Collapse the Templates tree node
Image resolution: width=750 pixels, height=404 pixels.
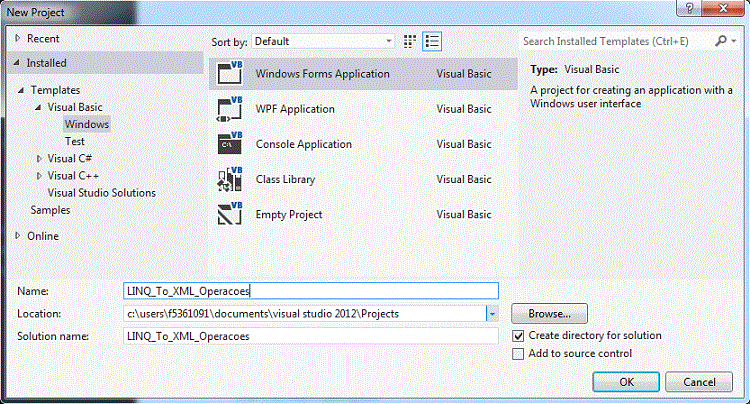[x=21, y=90]
